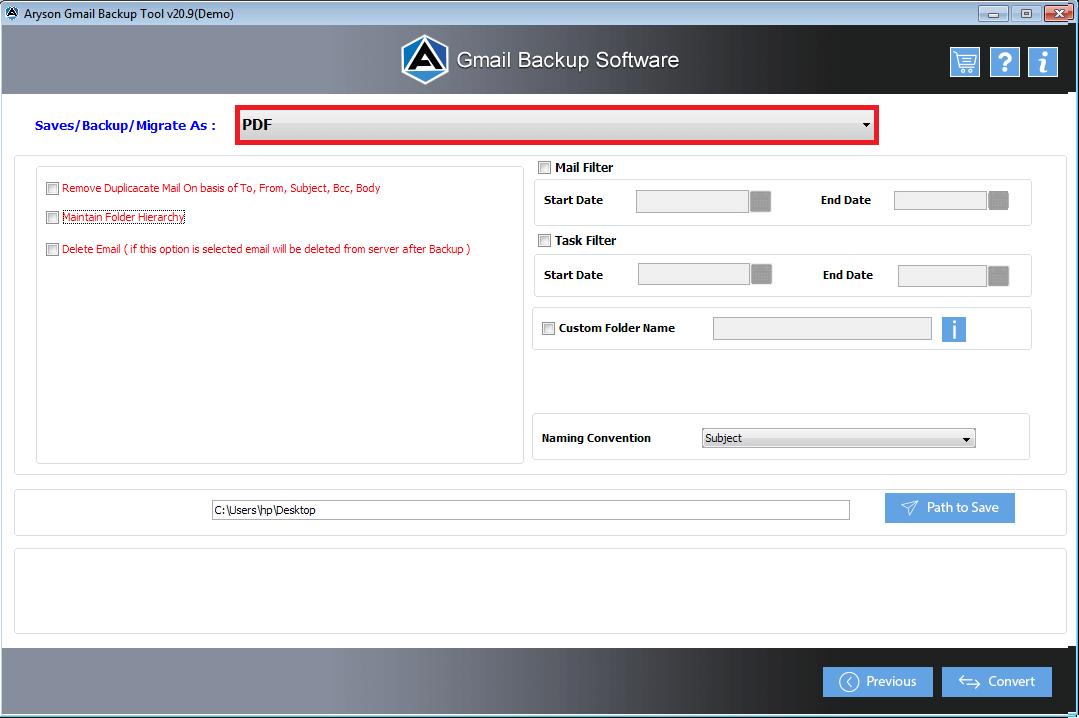Click the Gmail Backup Software title text
1079x718 pixels.
coord(568,60)
